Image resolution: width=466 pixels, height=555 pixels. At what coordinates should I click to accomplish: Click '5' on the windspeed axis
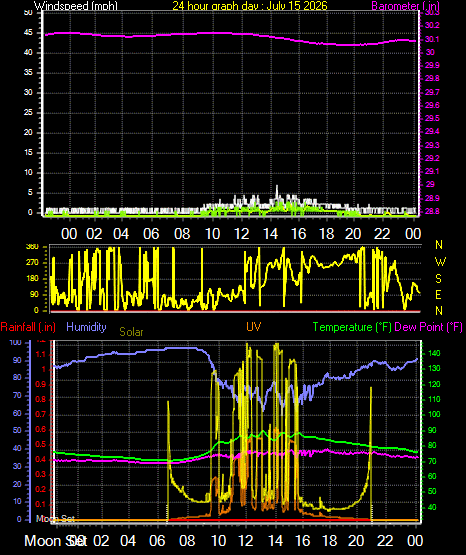(x=30, y=193)
